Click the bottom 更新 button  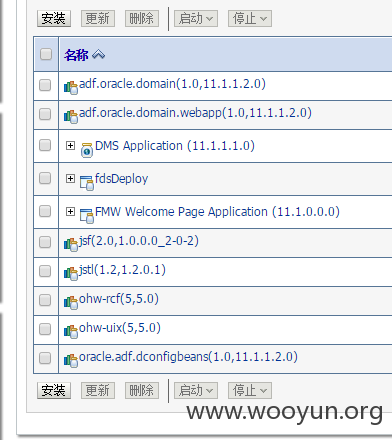click(x=98, y=390)
